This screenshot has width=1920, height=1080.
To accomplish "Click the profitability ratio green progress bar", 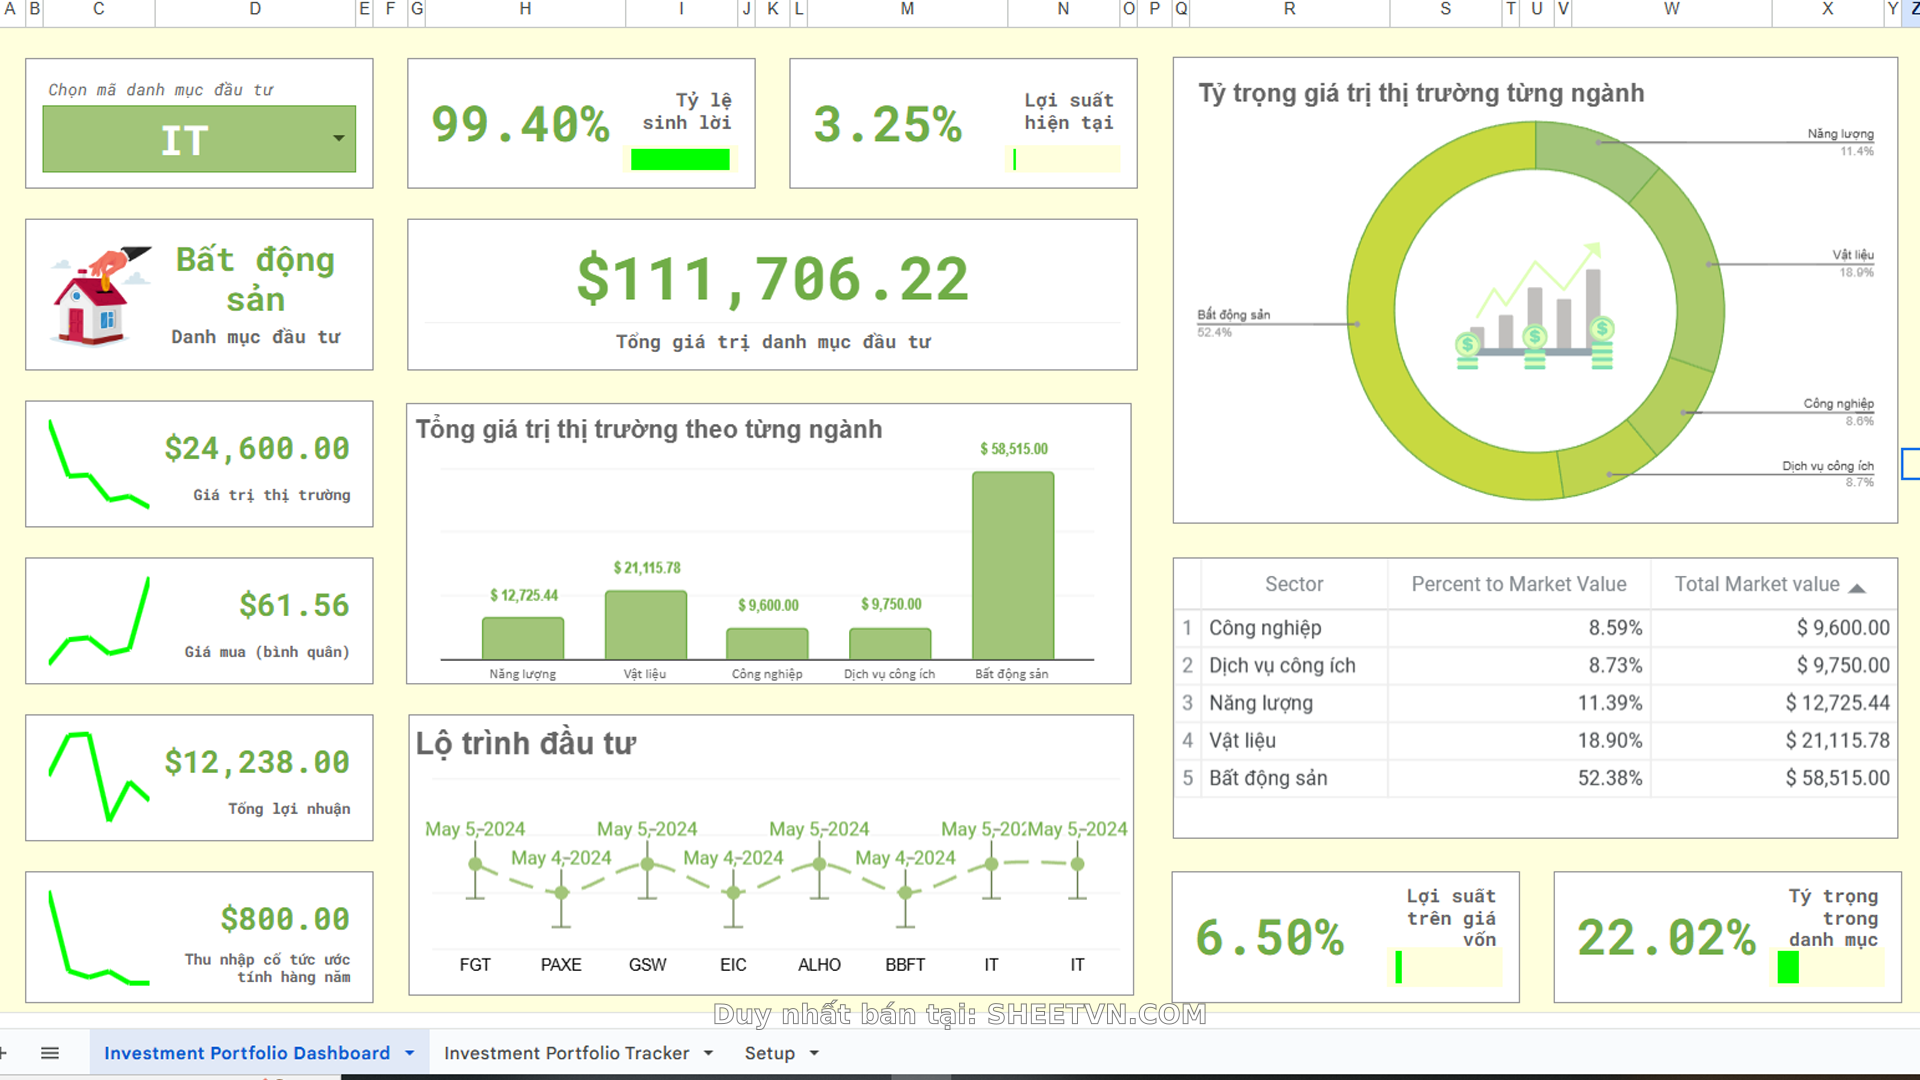I will click(x=680, y=159).
